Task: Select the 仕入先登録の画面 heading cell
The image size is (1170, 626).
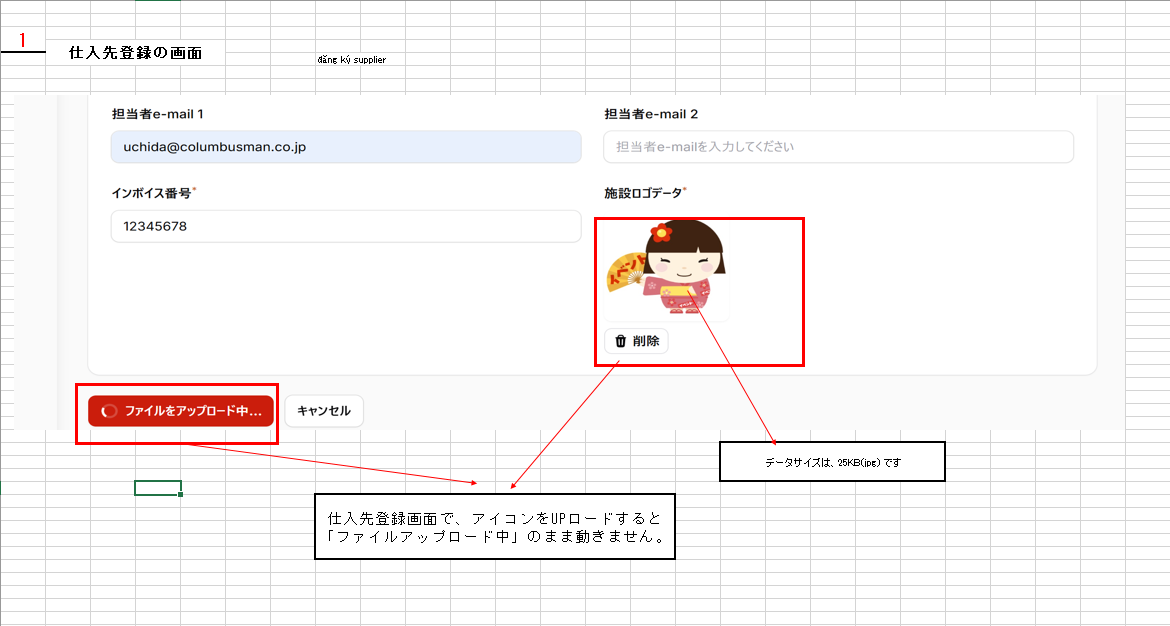Action: [135, 53]
